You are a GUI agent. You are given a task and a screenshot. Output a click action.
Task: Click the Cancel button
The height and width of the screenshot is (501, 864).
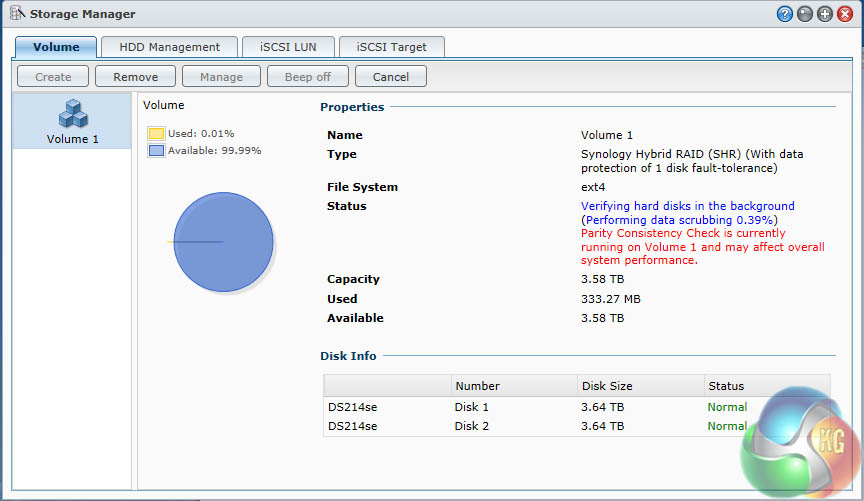click(x=390, y=77)
